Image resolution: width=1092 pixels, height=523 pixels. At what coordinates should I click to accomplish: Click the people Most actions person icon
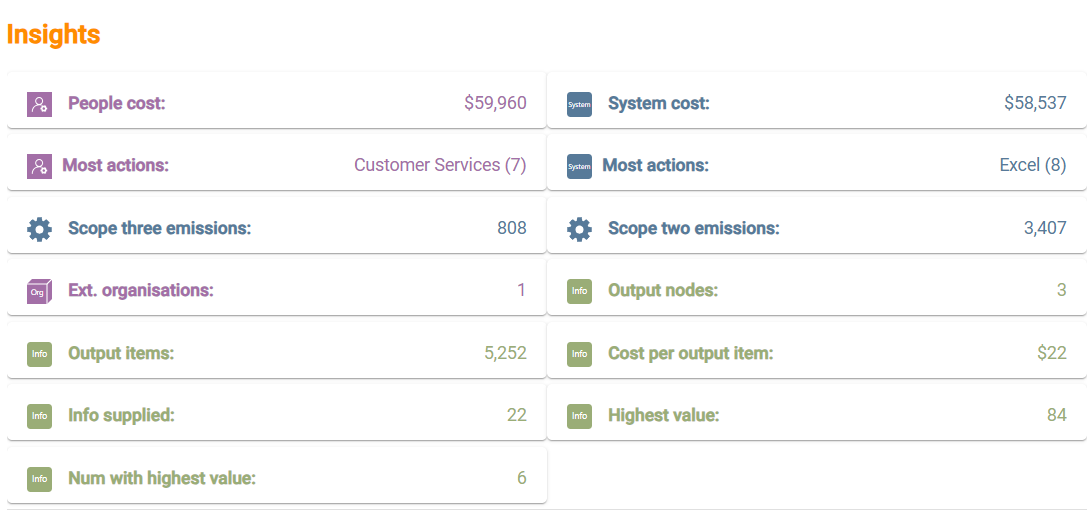click(x=39, y=166)
